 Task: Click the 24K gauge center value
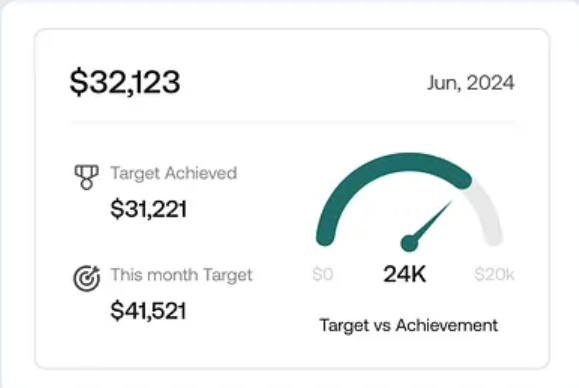(405, 274)
